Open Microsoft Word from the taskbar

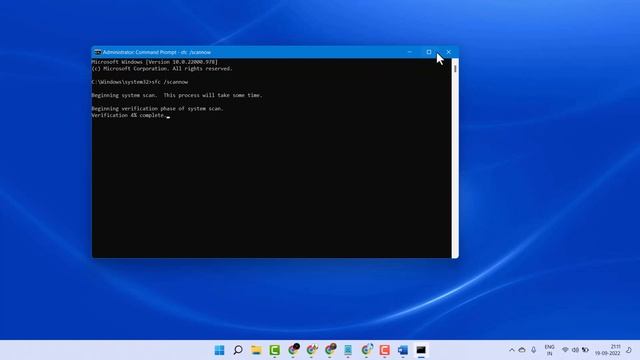click(x=403, y=350)
